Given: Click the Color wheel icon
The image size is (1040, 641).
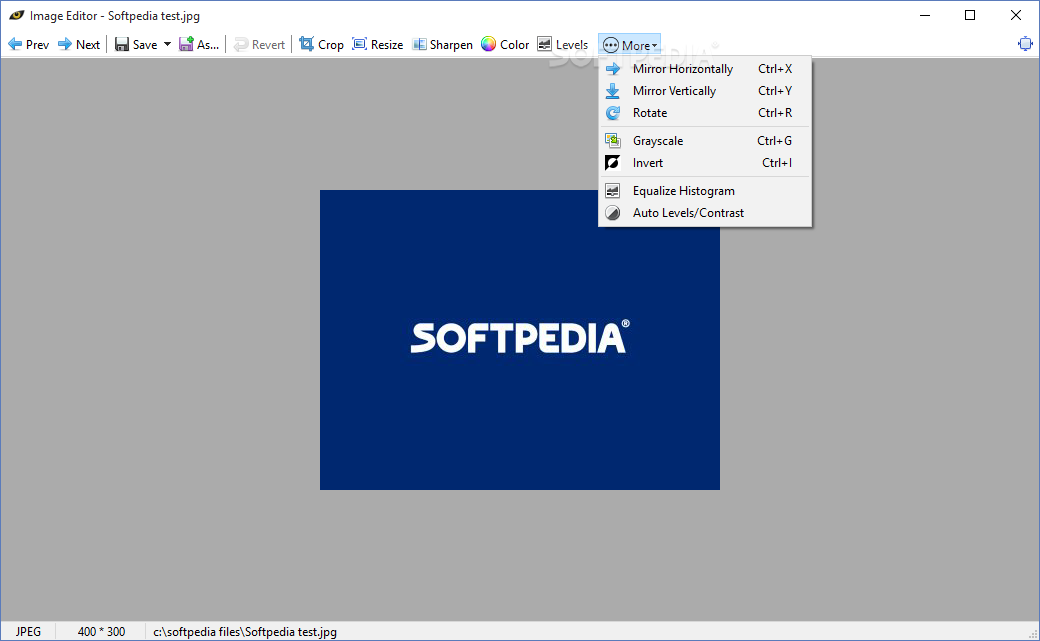Looking at the screenshot, I should (x=488, y=44).
